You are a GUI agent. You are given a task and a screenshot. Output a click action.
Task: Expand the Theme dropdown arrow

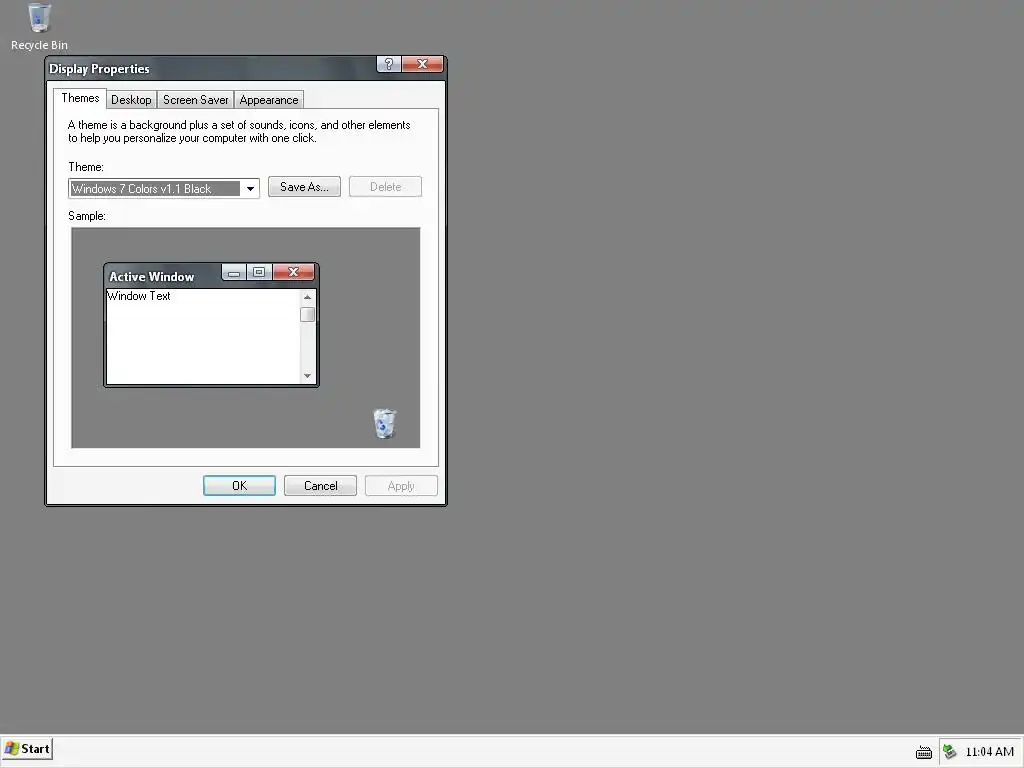click(250, 189)
